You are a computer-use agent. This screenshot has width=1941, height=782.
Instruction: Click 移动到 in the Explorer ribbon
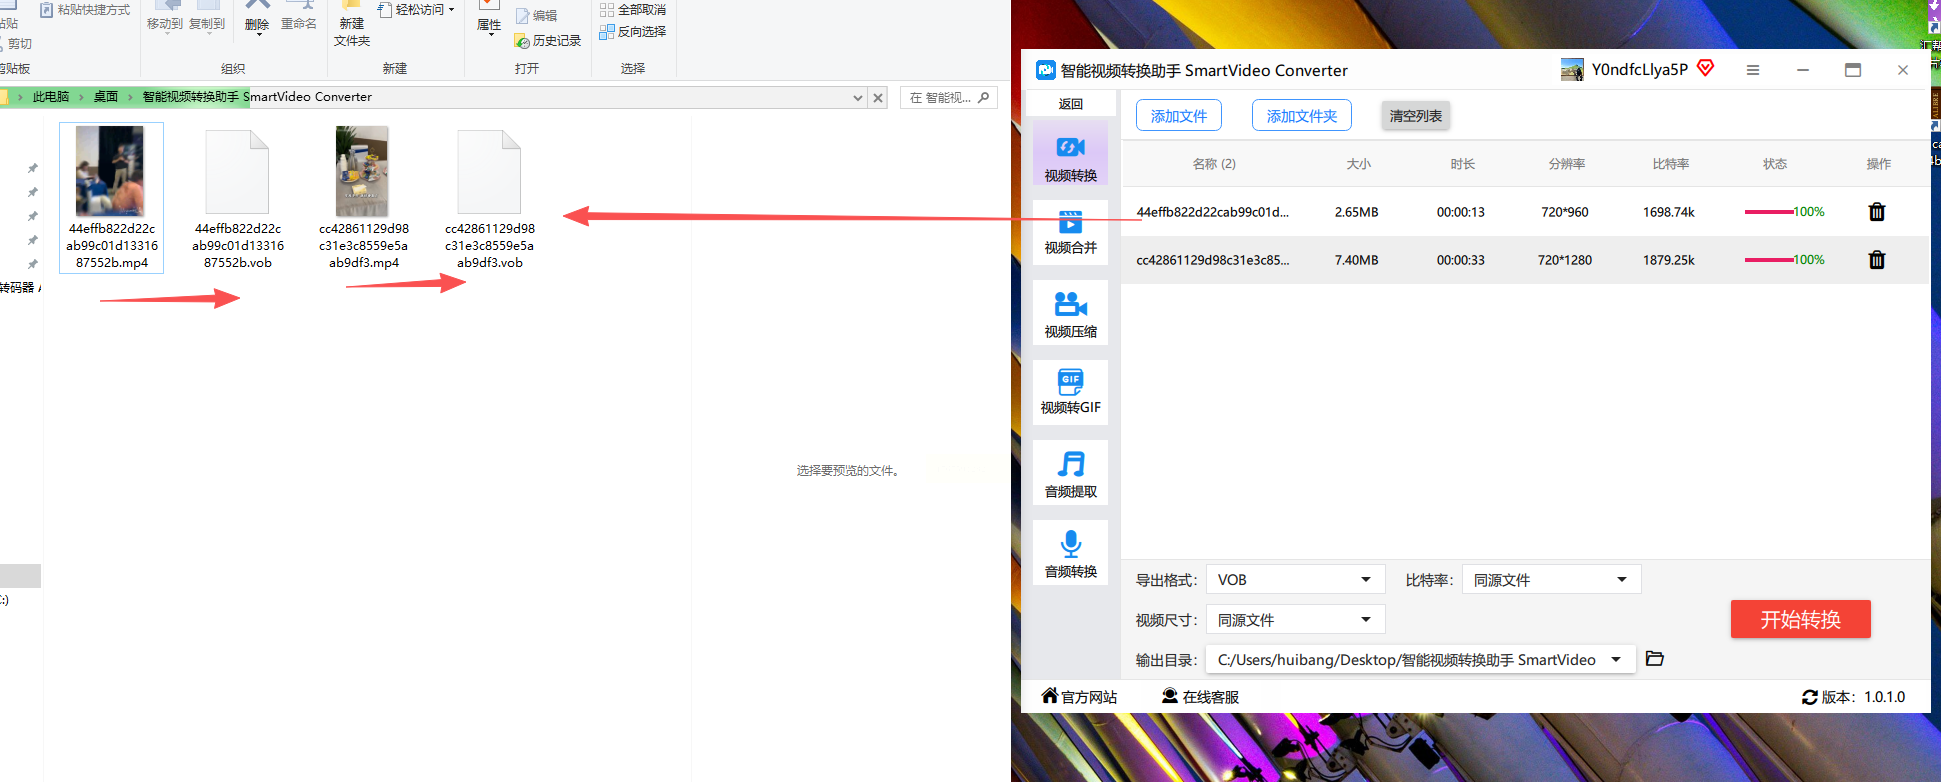[165, 17]
